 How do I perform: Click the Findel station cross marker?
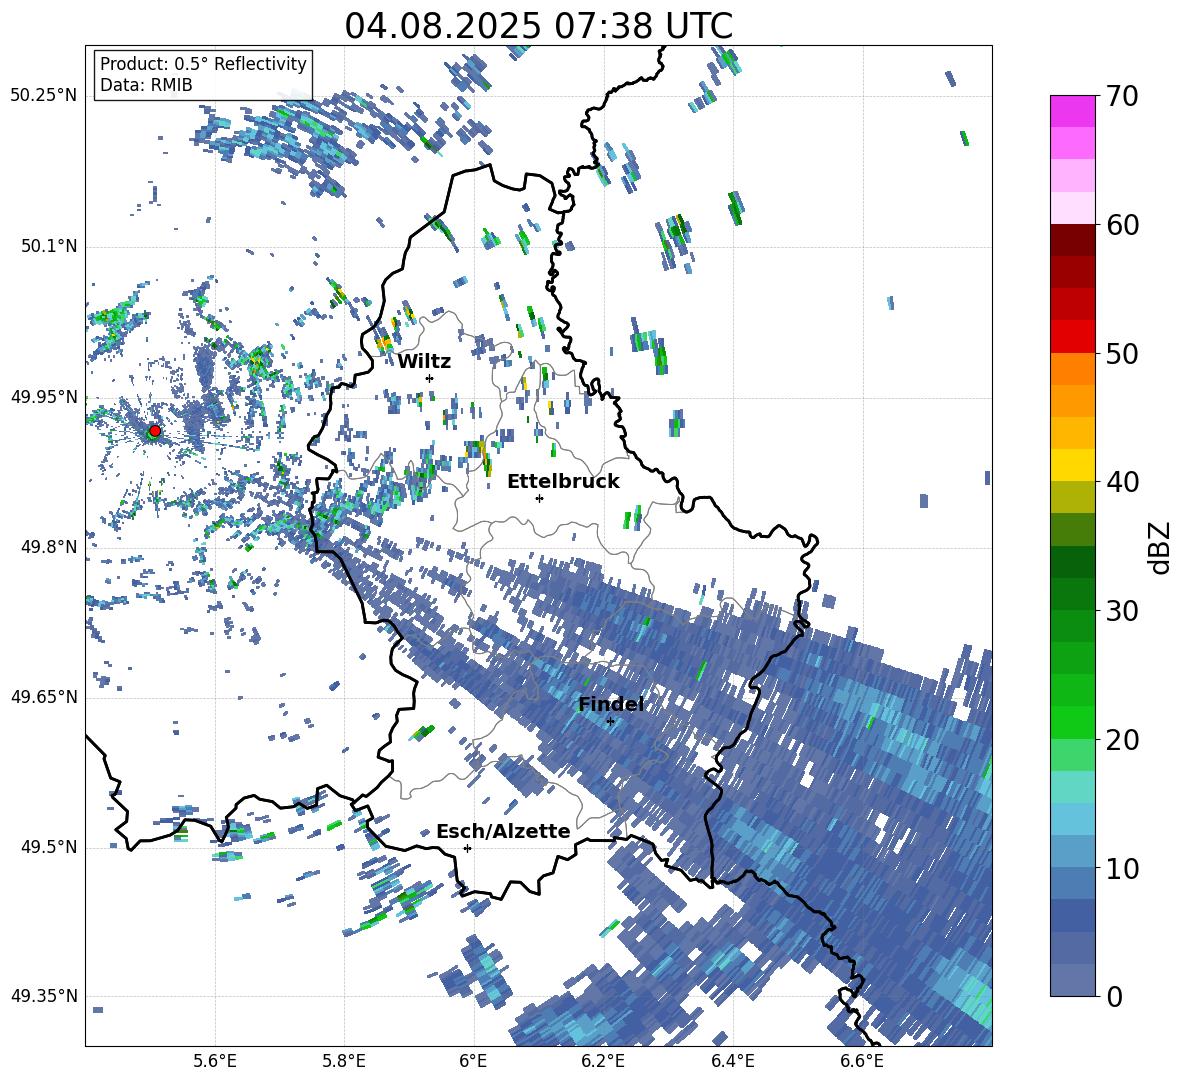[x=610, y=722]
